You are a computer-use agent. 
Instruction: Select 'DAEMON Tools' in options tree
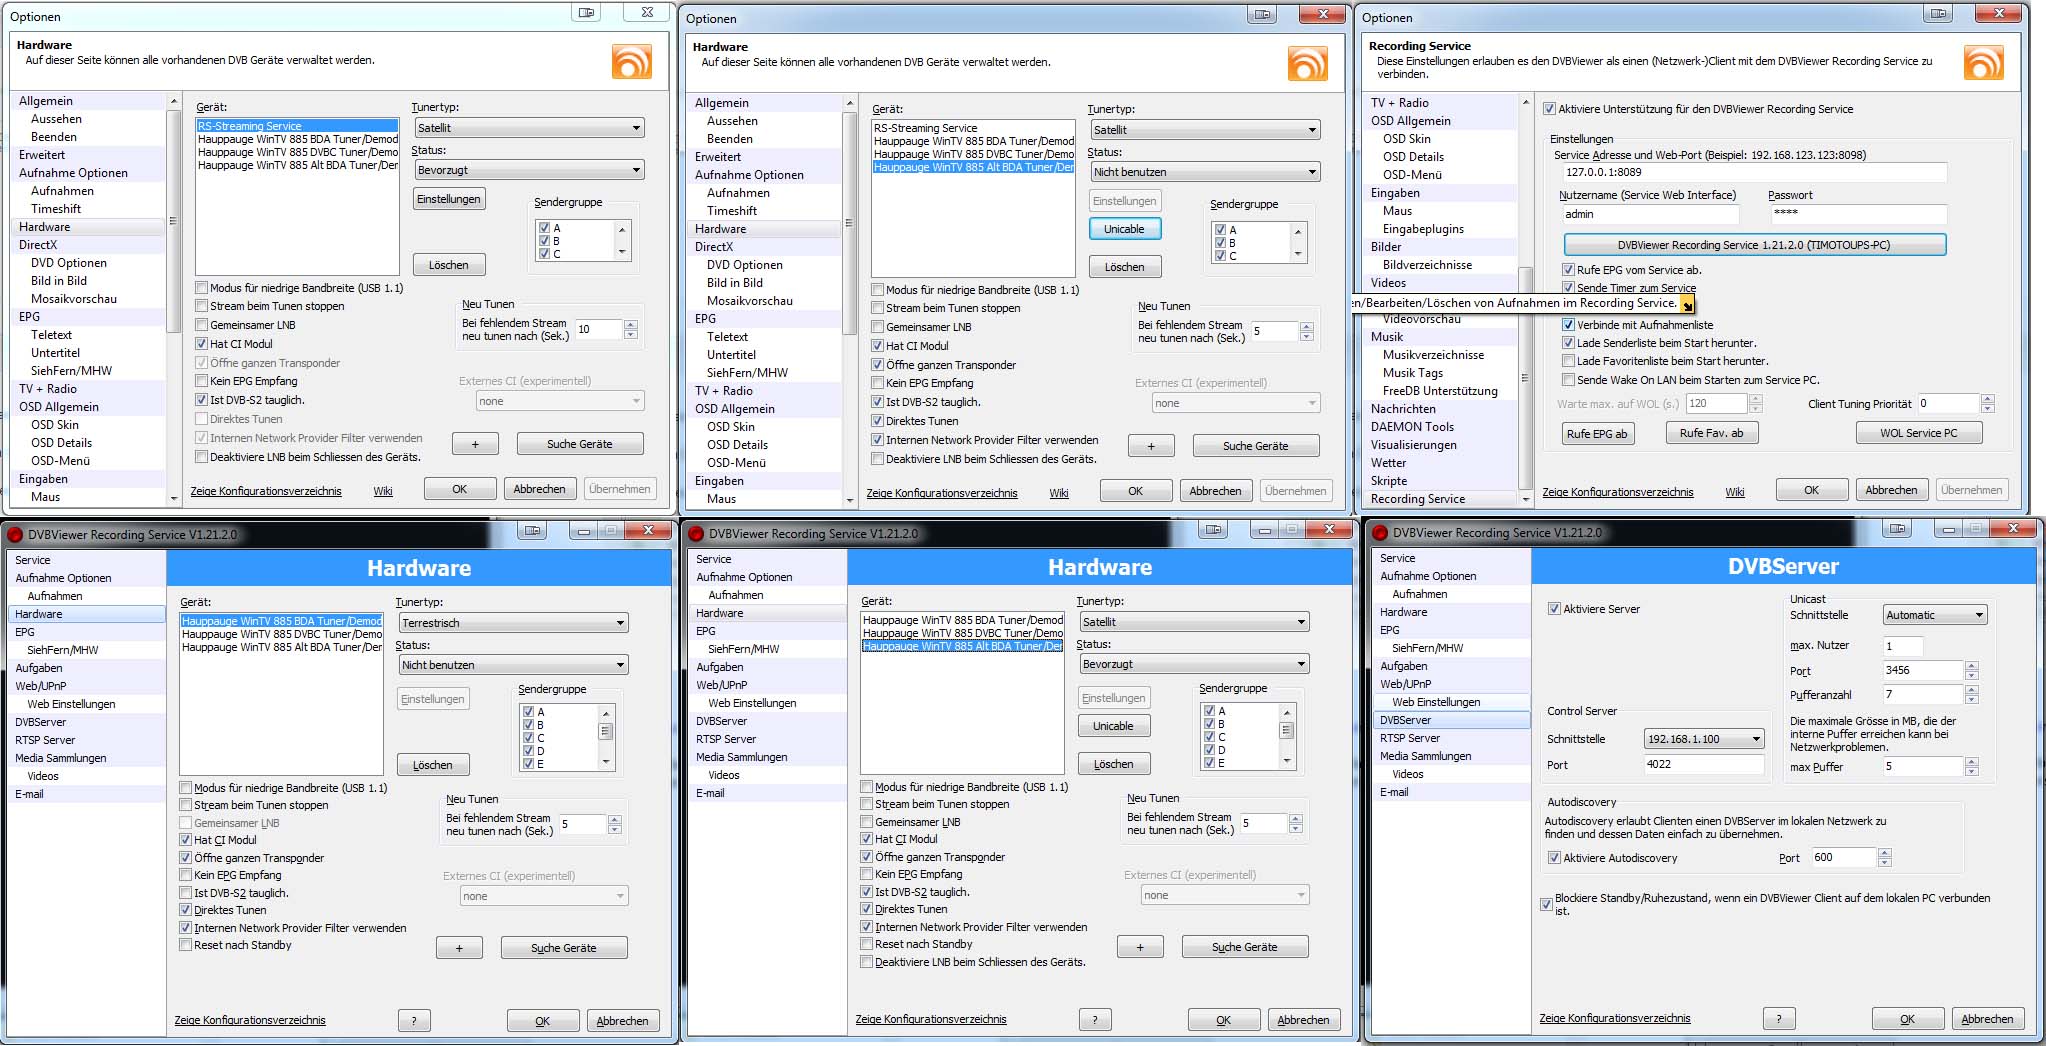pyautogui.click(x=1412, y=427)
